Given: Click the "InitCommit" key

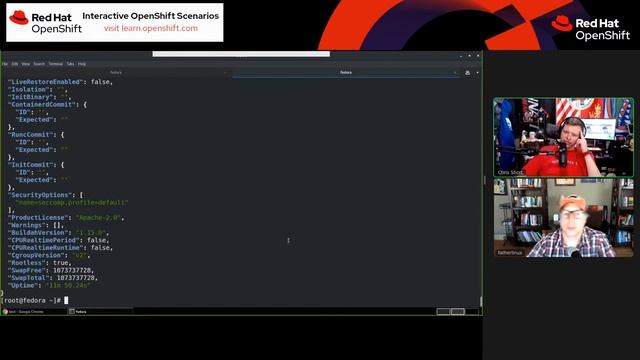Looking at the screenshot, I should point(31,165).
